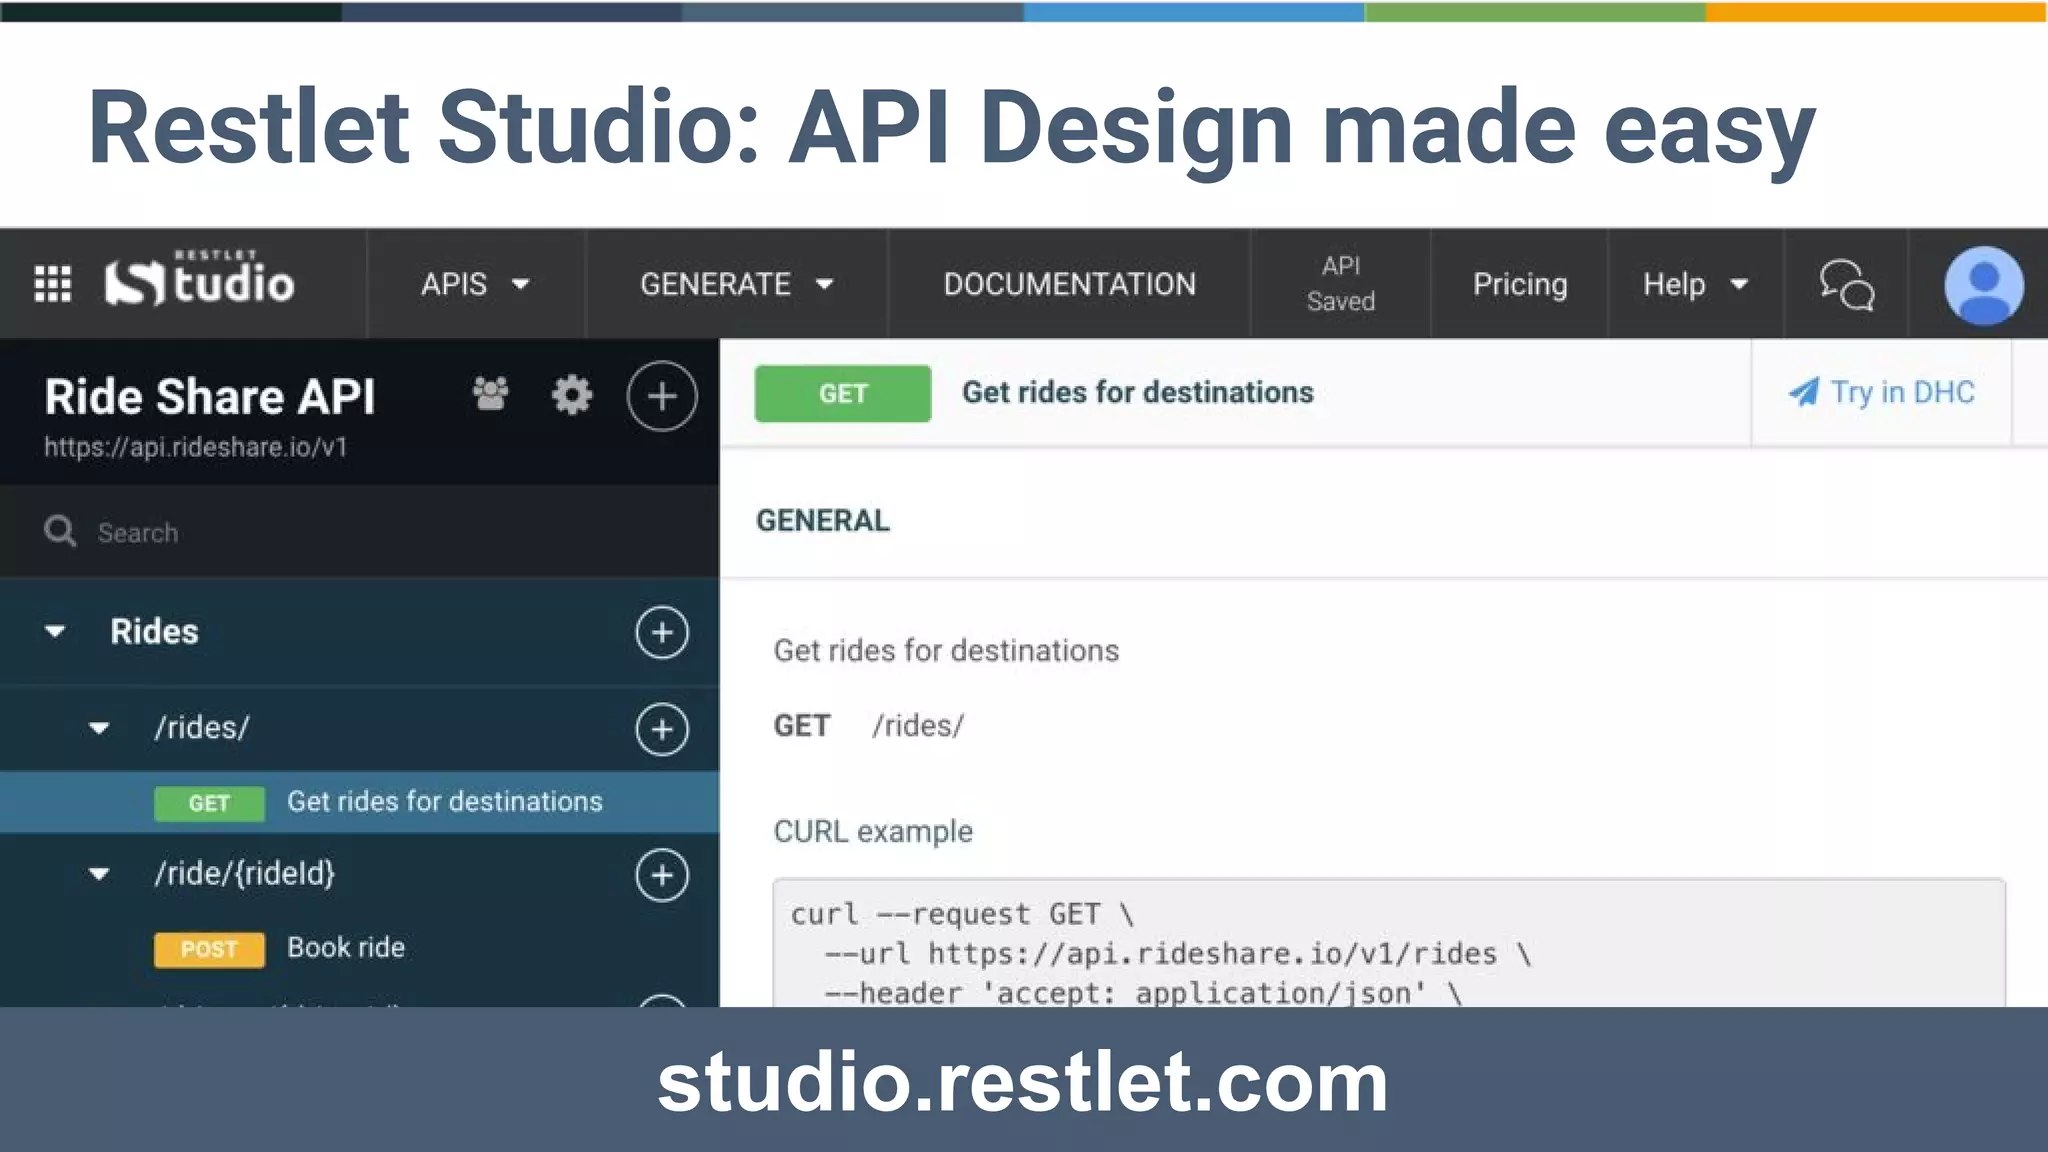This screenshot has height=1152, width=2048.
Task: Select the POST Book ride operation
Action: point(359,948)
